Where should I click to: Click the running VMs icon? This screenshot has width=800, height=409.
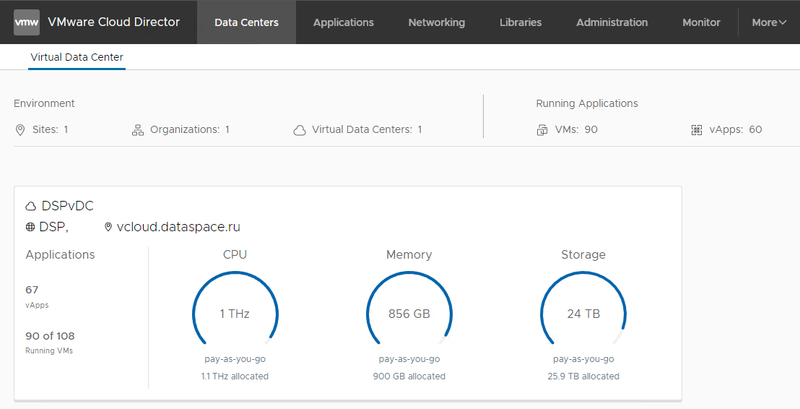(542, 131)
